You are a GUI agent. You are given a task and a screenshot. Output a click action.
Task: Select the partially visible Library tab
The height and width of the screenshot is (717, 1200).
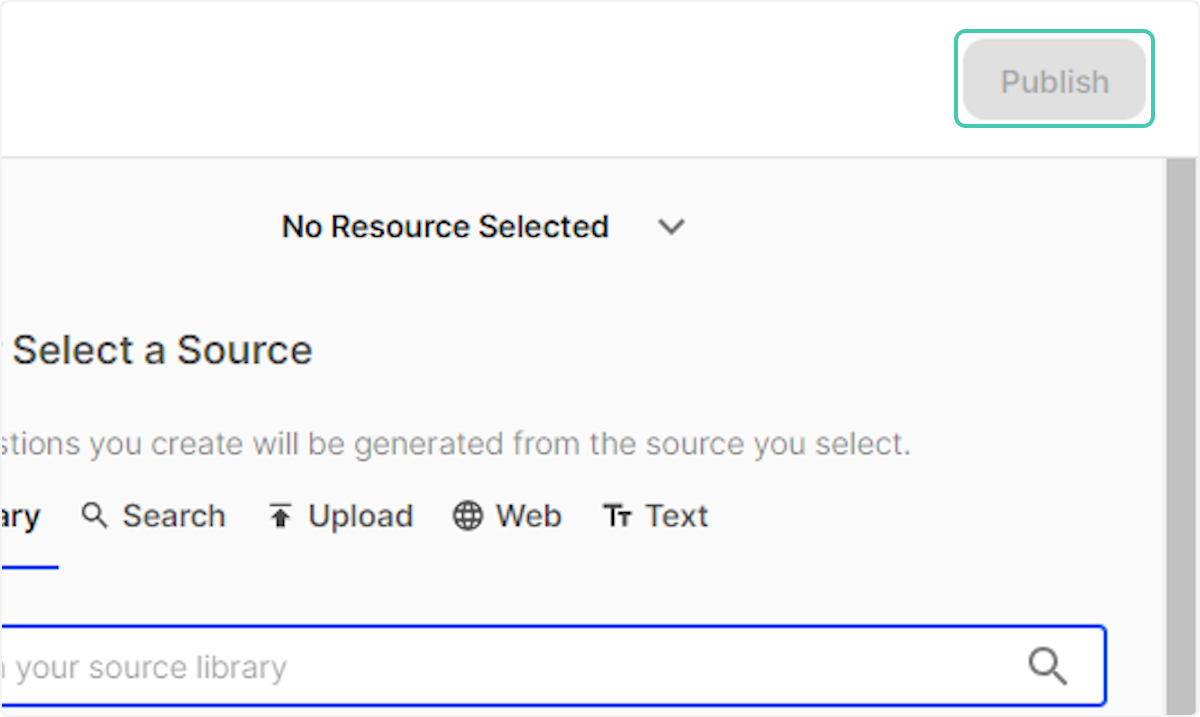20,517
